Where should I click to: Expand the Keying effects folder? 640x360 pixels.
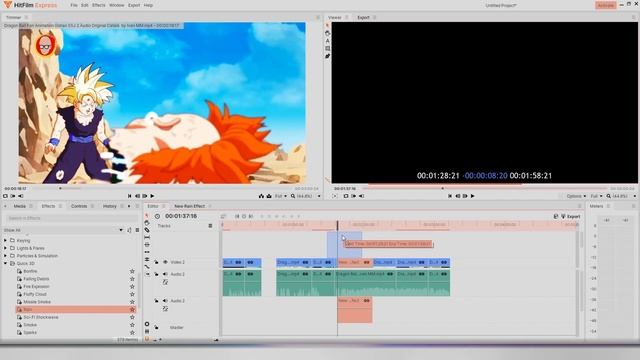tap(5, 241)
